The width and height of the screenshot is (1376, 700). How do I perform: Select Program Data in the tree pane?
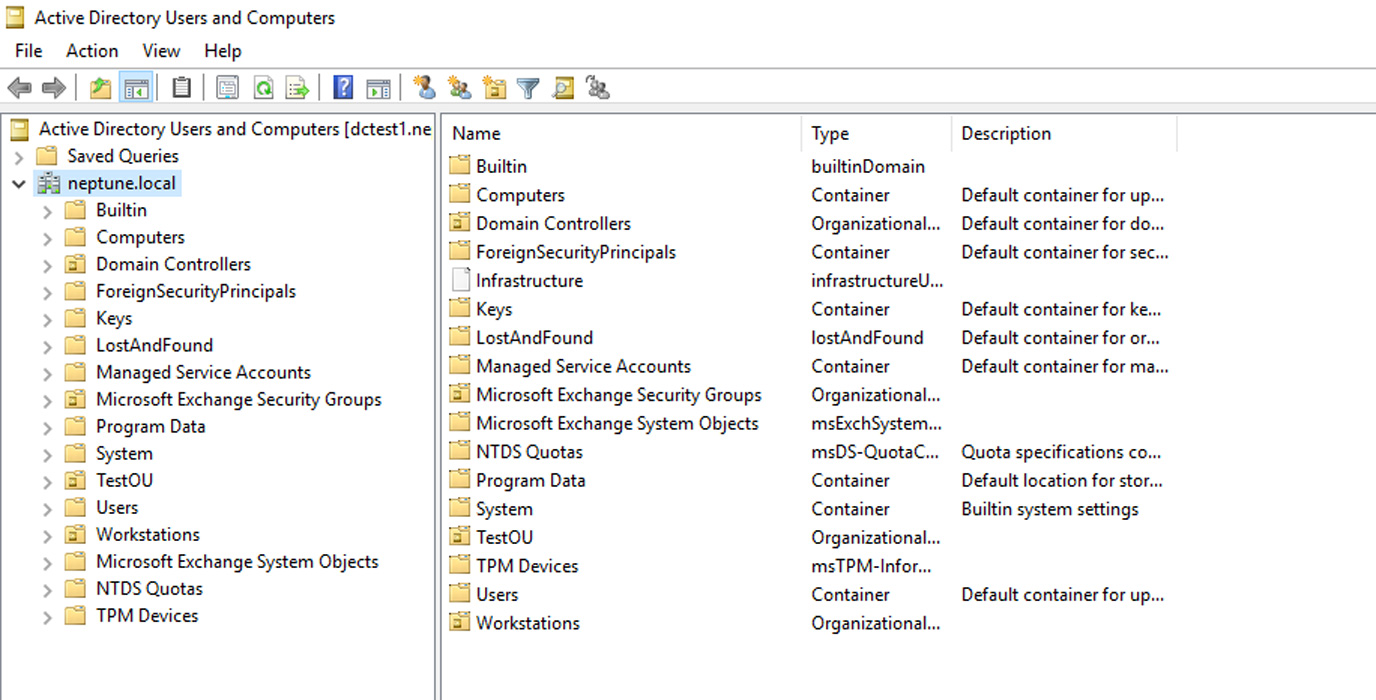click(x=151, y=427)
